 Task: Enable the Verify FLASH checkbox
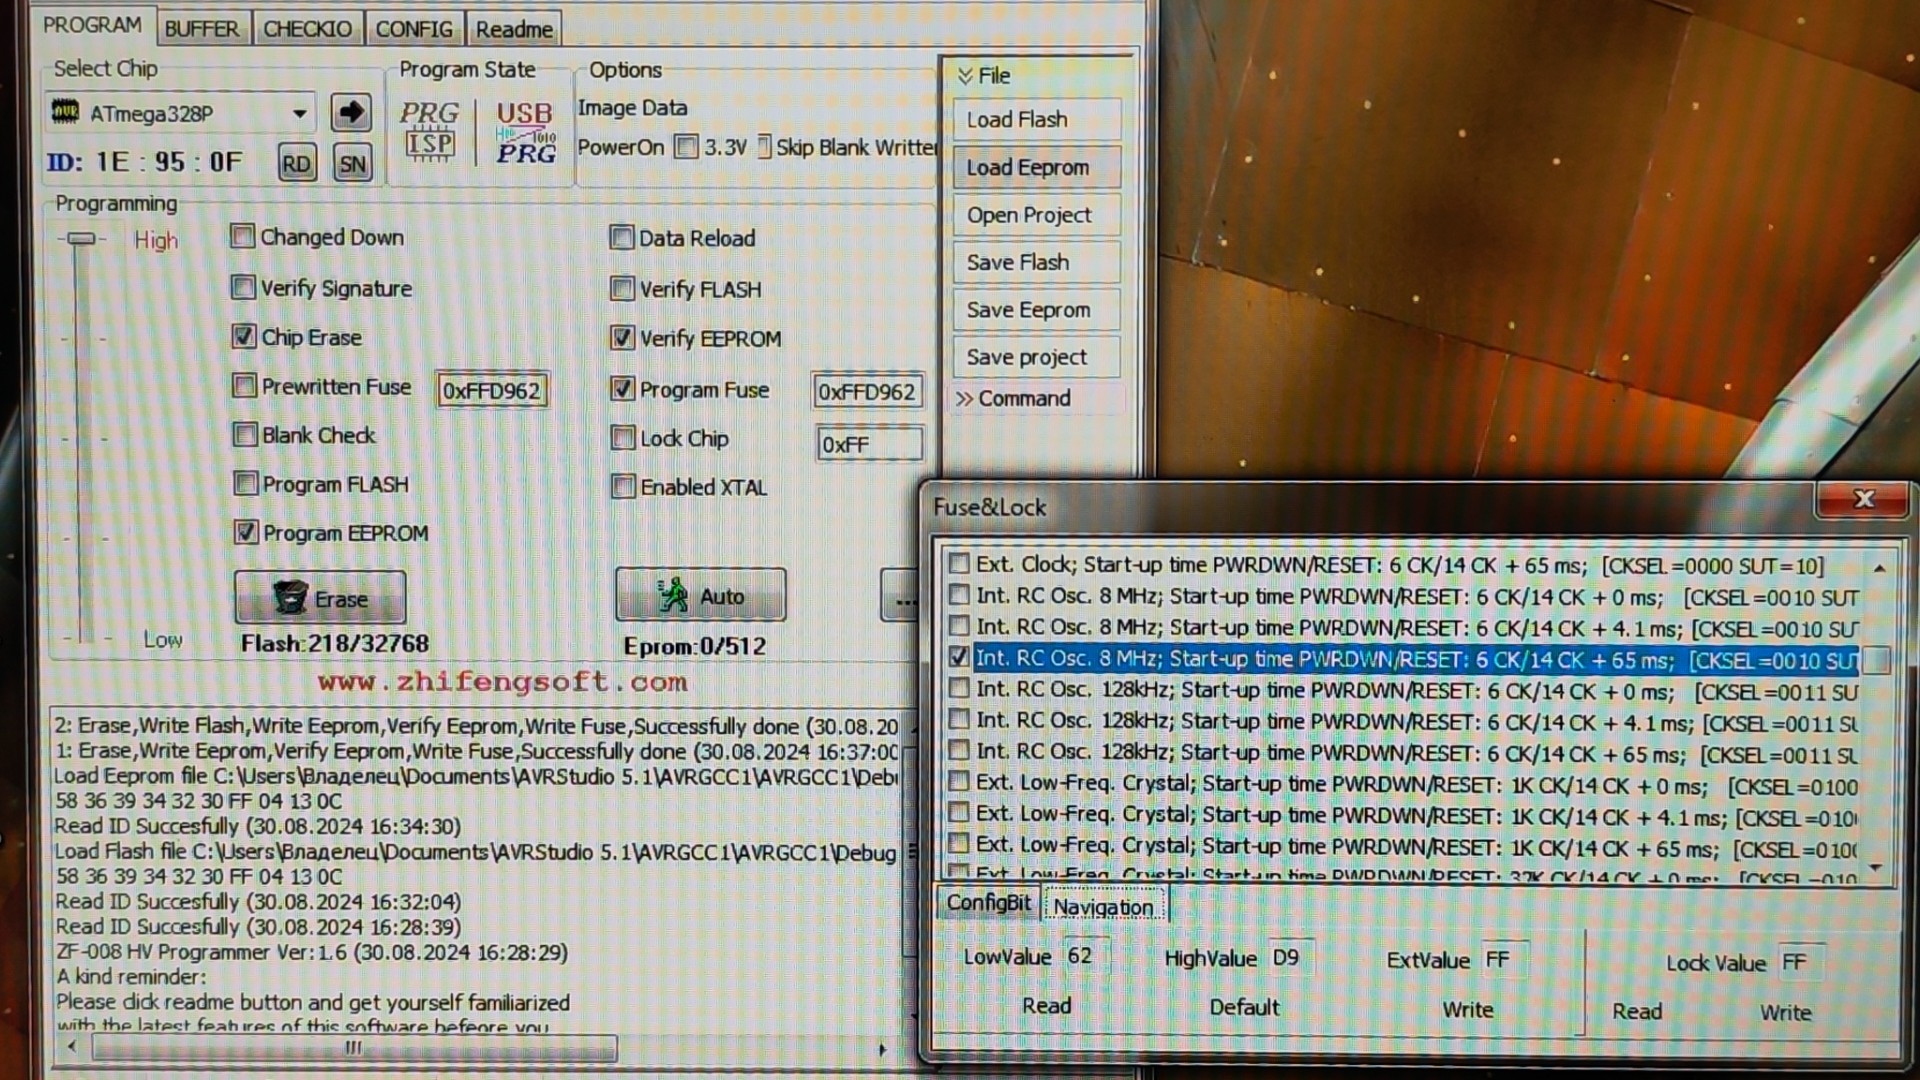[x=622, y=288]
